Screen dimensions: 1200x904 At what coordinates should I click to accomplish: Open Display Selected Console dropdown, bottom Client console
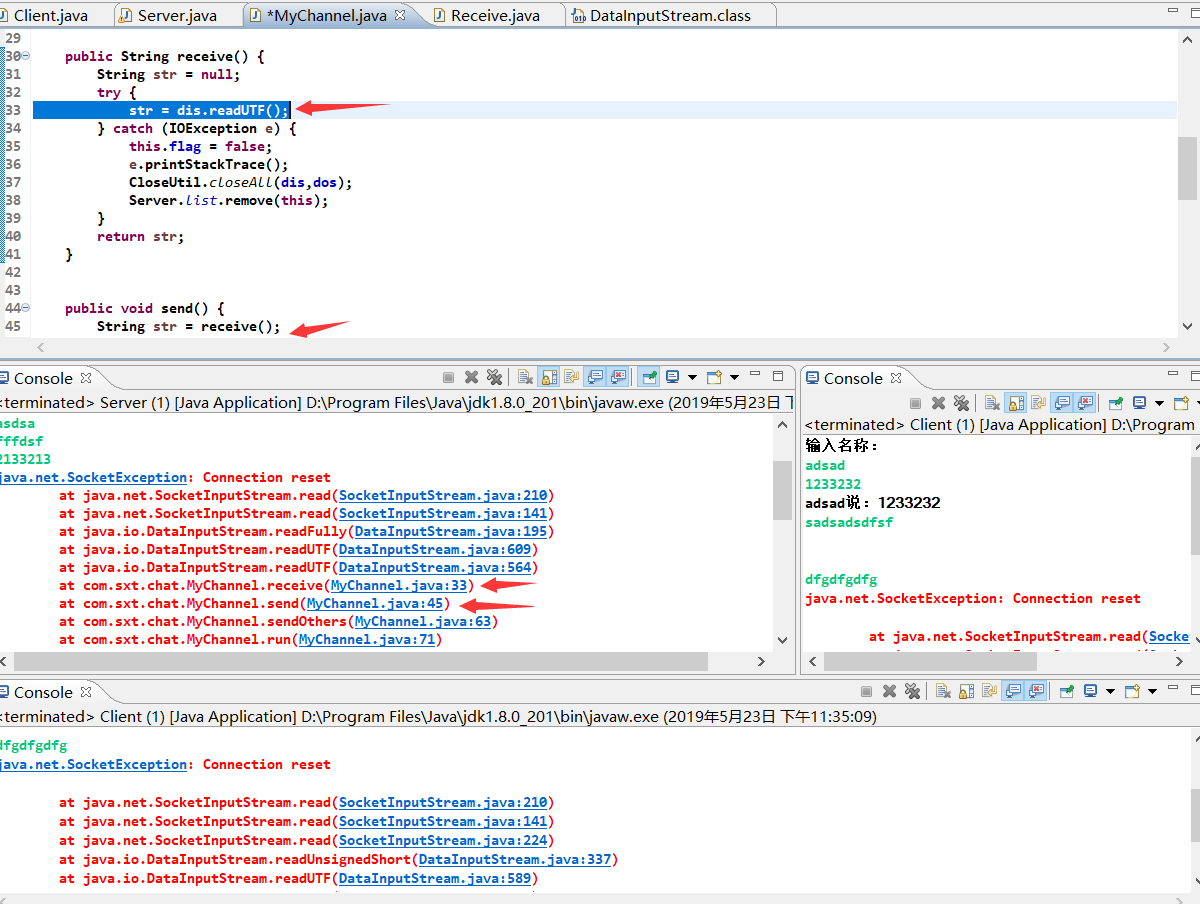[1110, 692]
